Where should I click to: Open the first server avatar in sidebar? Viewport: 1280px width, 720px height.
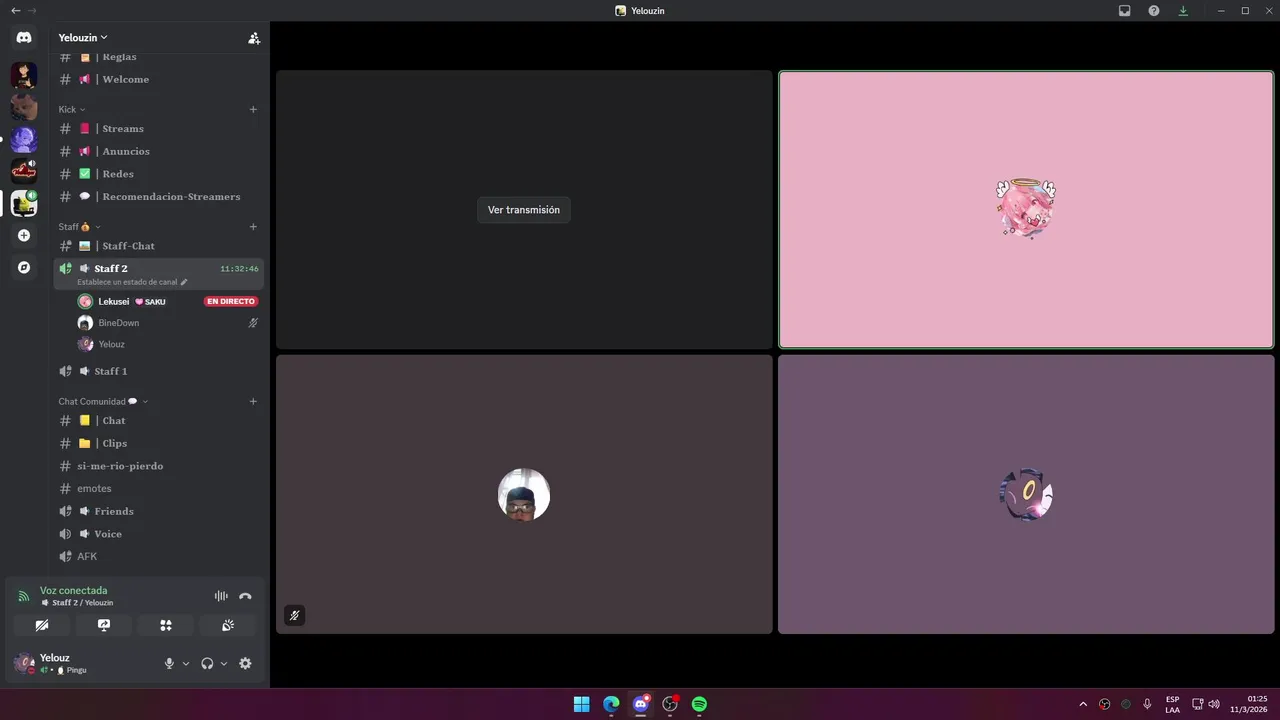click(x=24, y=76)
